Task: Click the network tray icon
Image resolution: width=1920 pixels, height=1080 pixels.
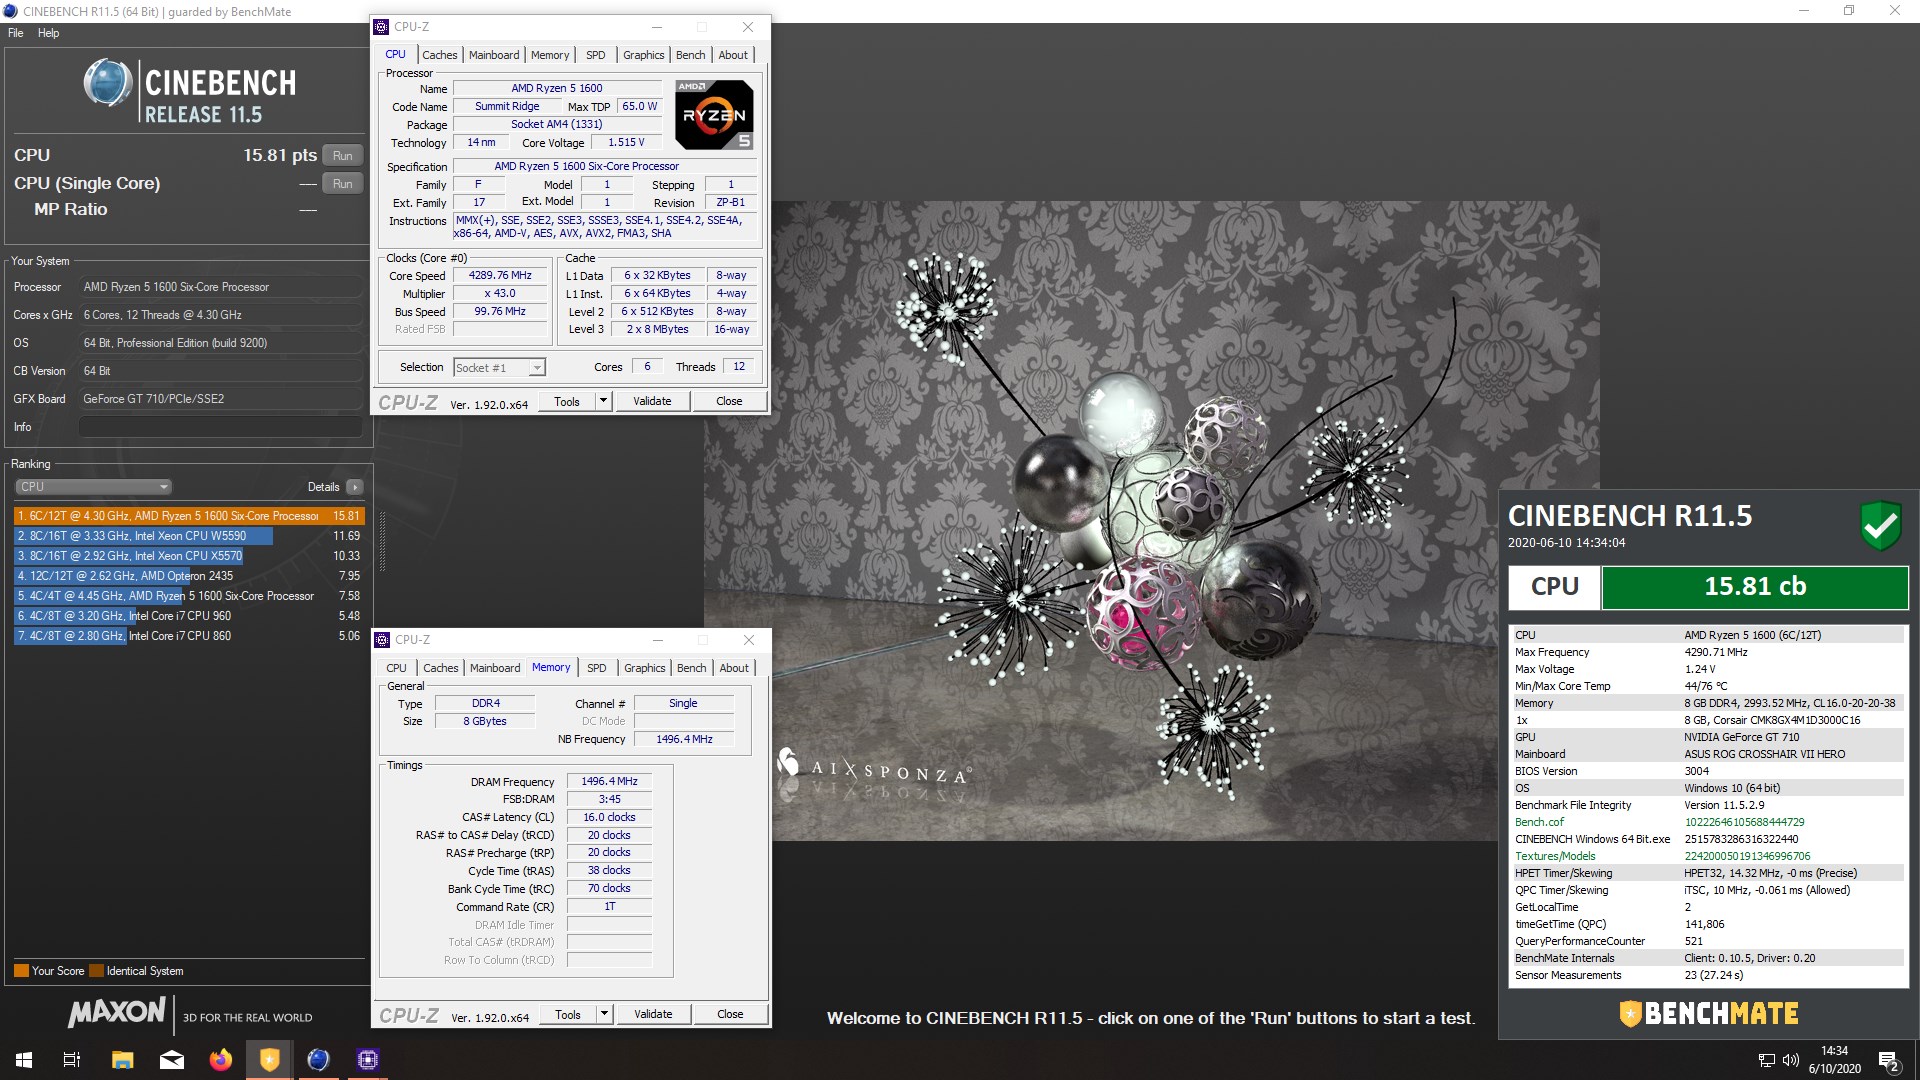Action: click(x=1767, y=1060)
